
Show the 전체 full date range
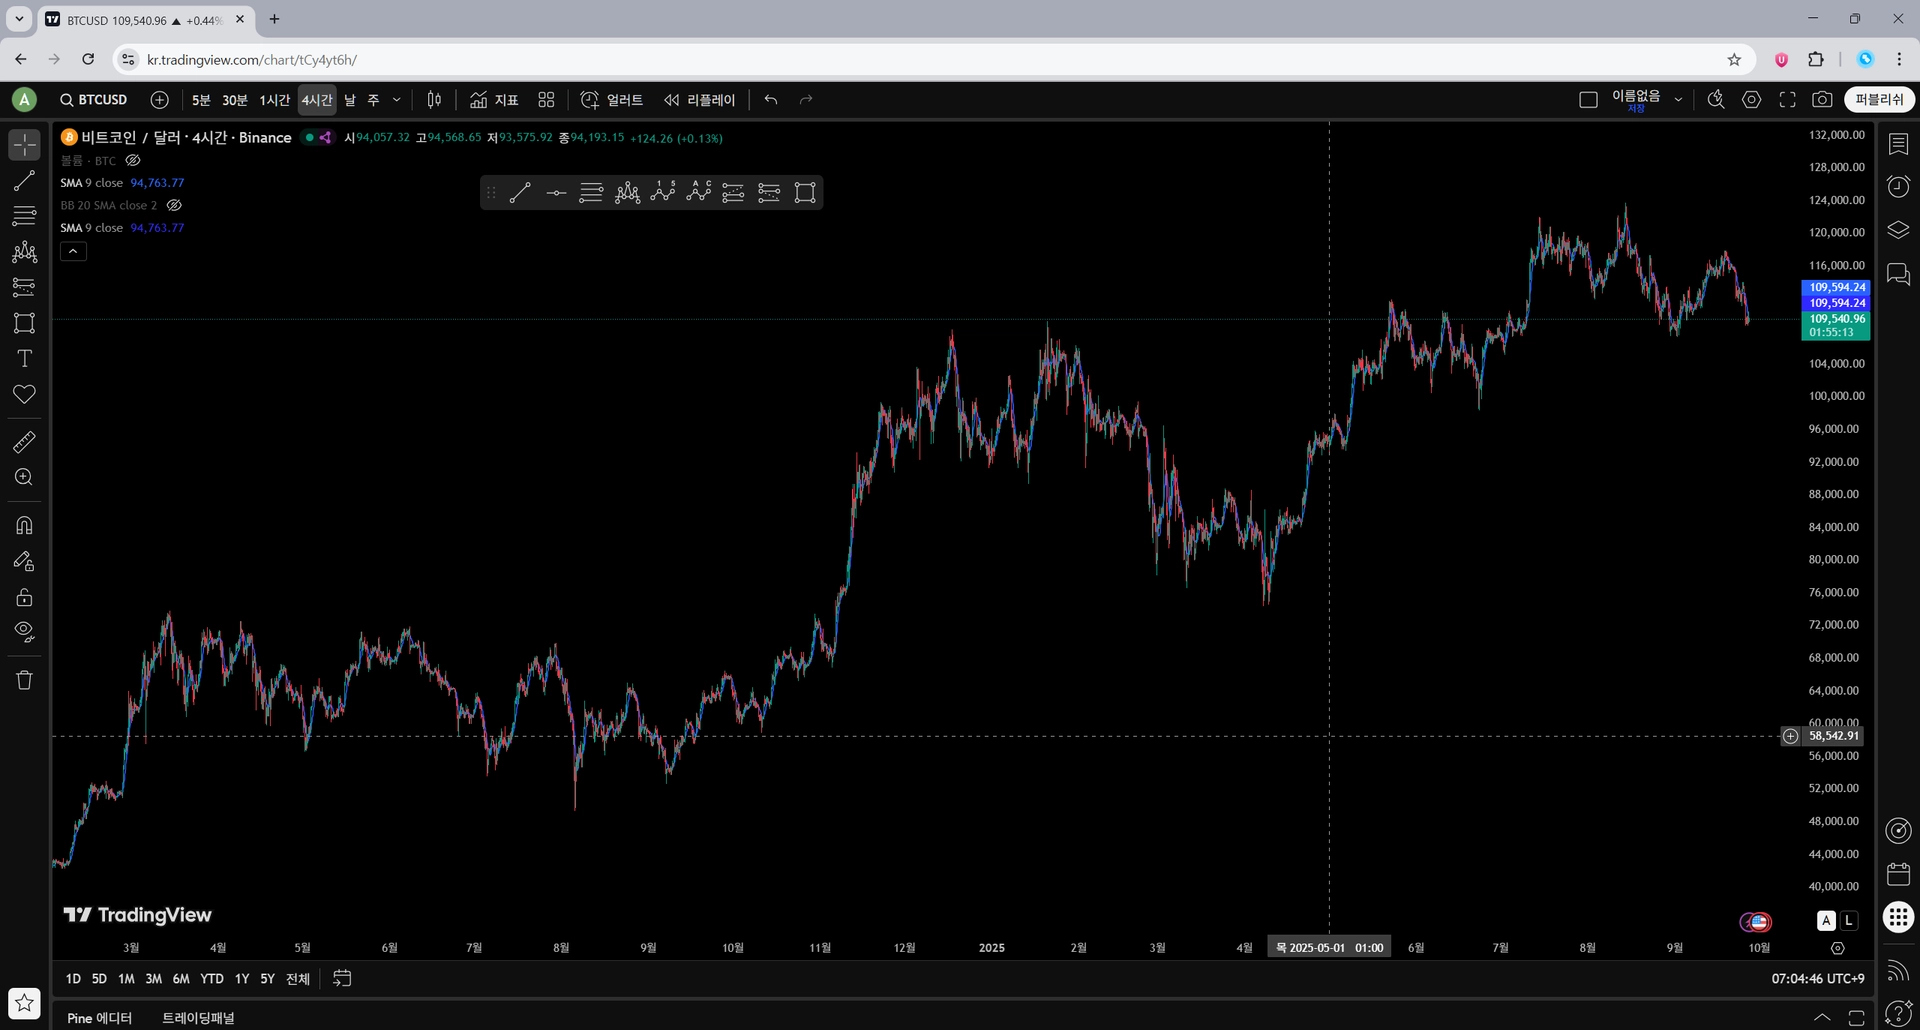pyautogui.click(x=298, y=979)
